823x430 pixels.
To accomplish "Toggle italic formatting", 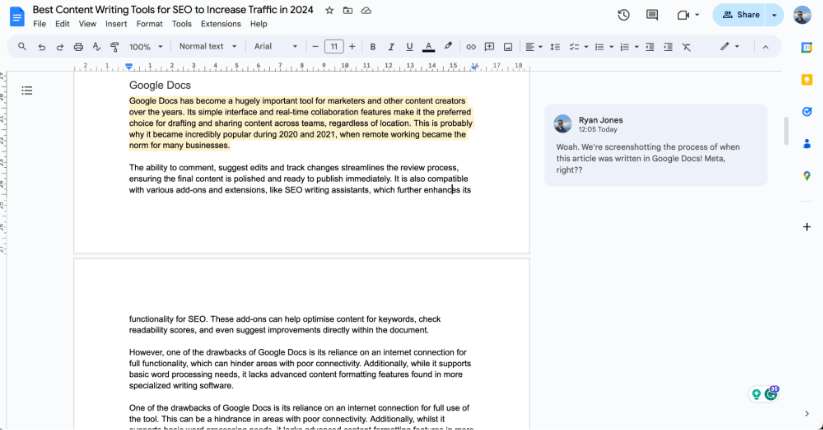I will (x=391, y=47).
